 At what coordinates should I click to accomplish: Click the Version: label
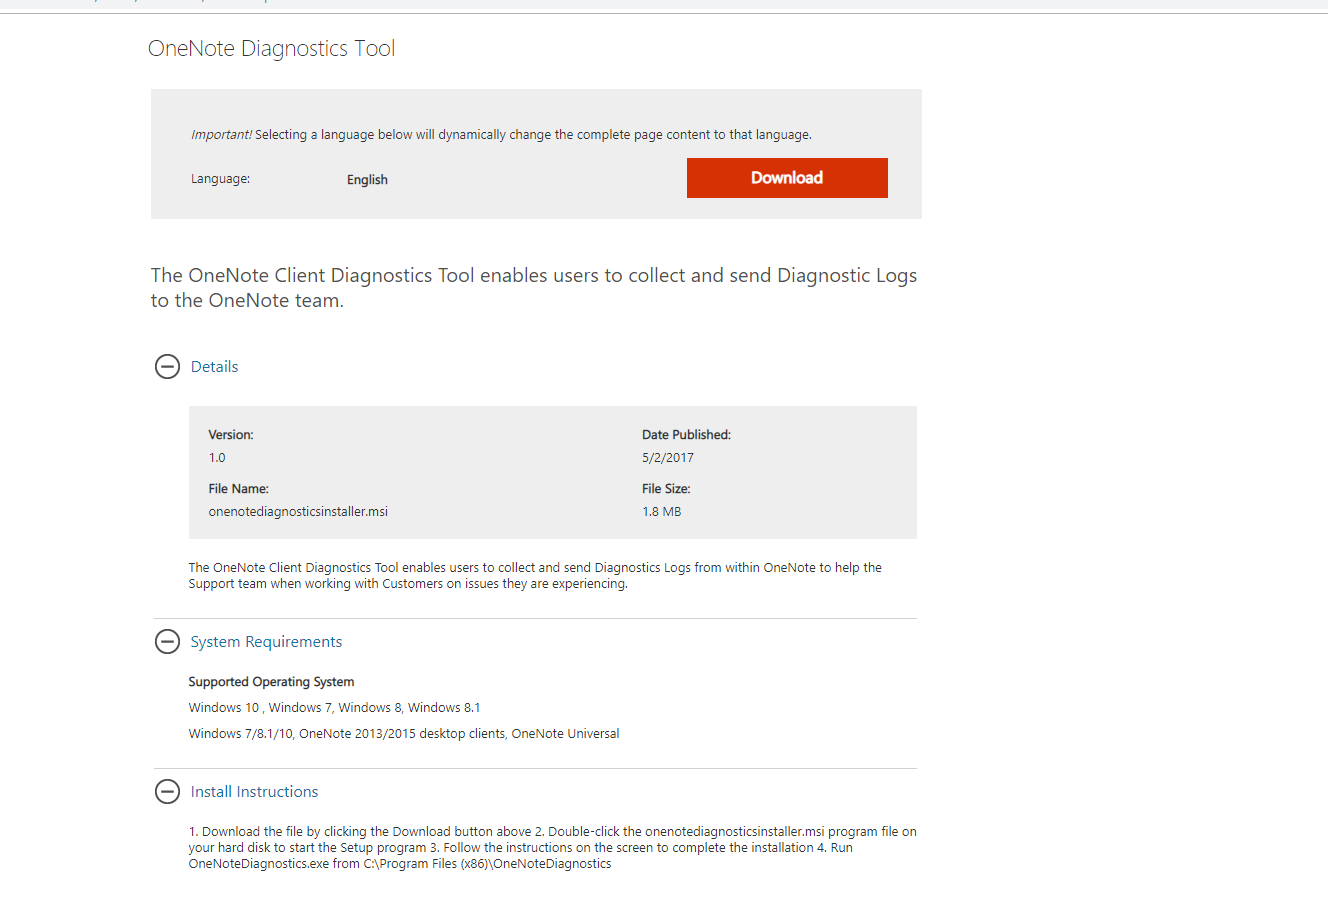(x=231, y=435)
